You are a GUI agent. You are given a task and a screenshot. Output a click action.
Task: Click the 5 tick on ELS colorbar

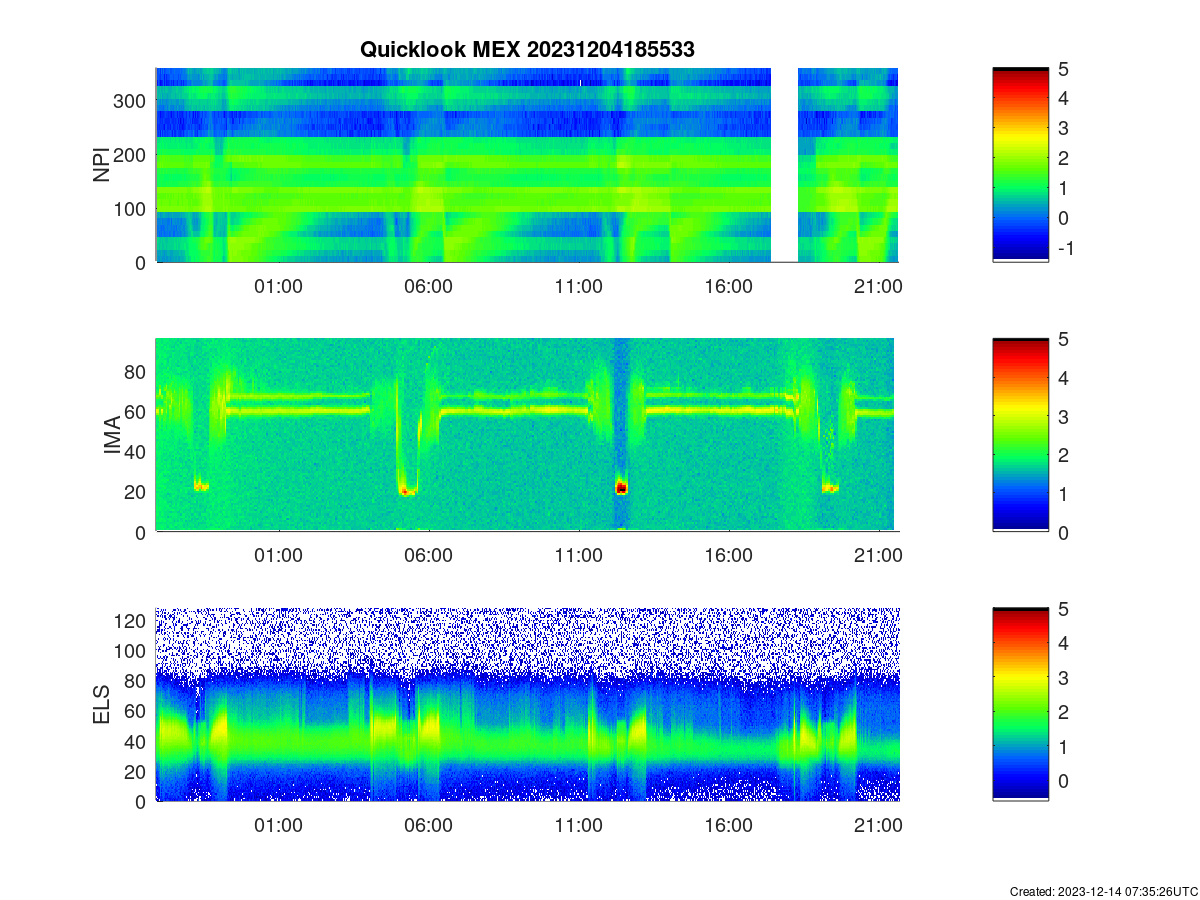pos(1064,608)
